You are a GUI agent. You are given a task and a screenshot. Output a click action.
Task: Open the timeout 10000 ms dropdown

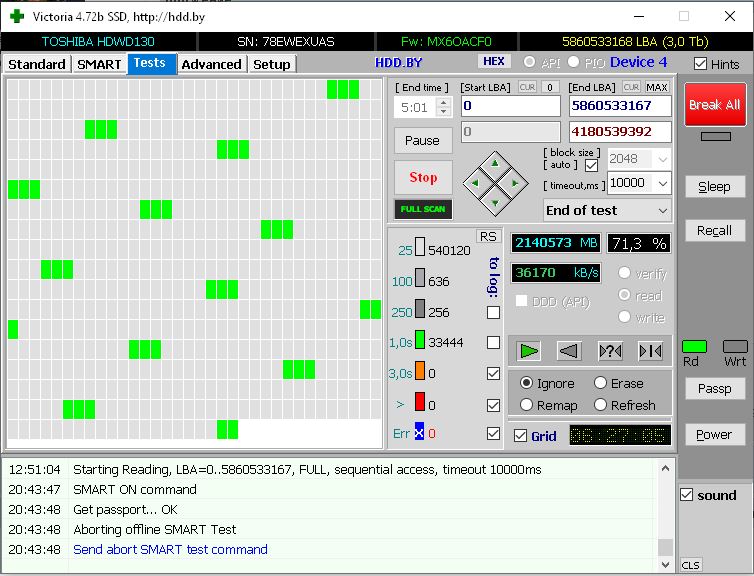(x=663, y=183)
